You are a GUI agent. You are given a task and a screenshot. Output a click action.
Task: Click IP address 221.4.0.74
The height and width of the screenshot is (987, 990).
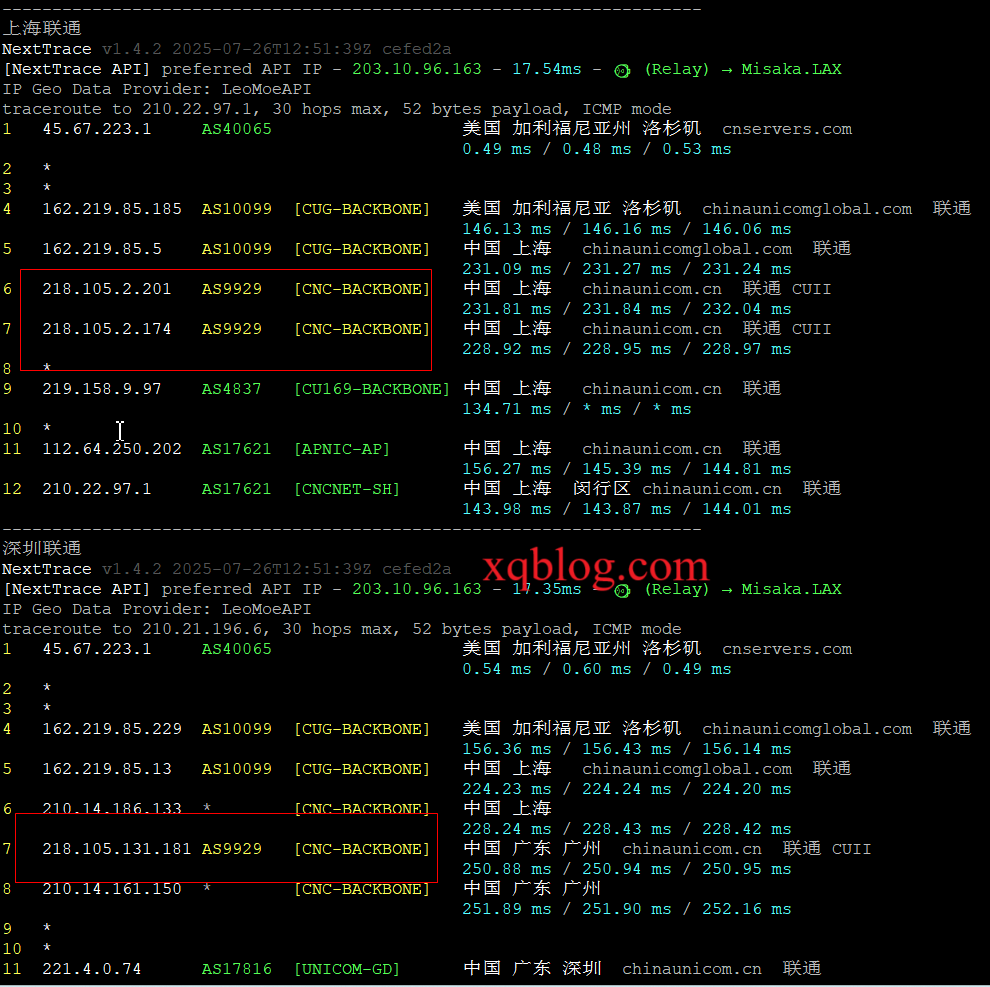(91, 969)
